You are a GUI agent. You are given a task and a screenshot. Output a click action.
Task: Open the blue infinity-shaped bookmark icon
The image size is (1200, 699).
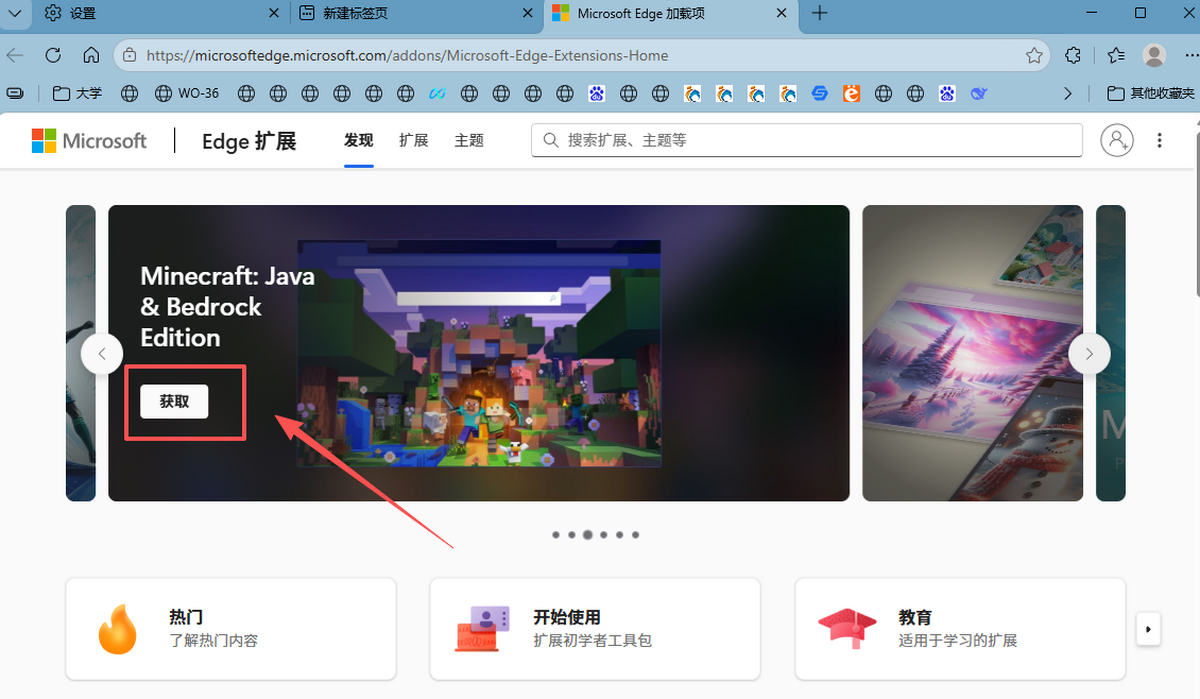click(x=437, y=93)
